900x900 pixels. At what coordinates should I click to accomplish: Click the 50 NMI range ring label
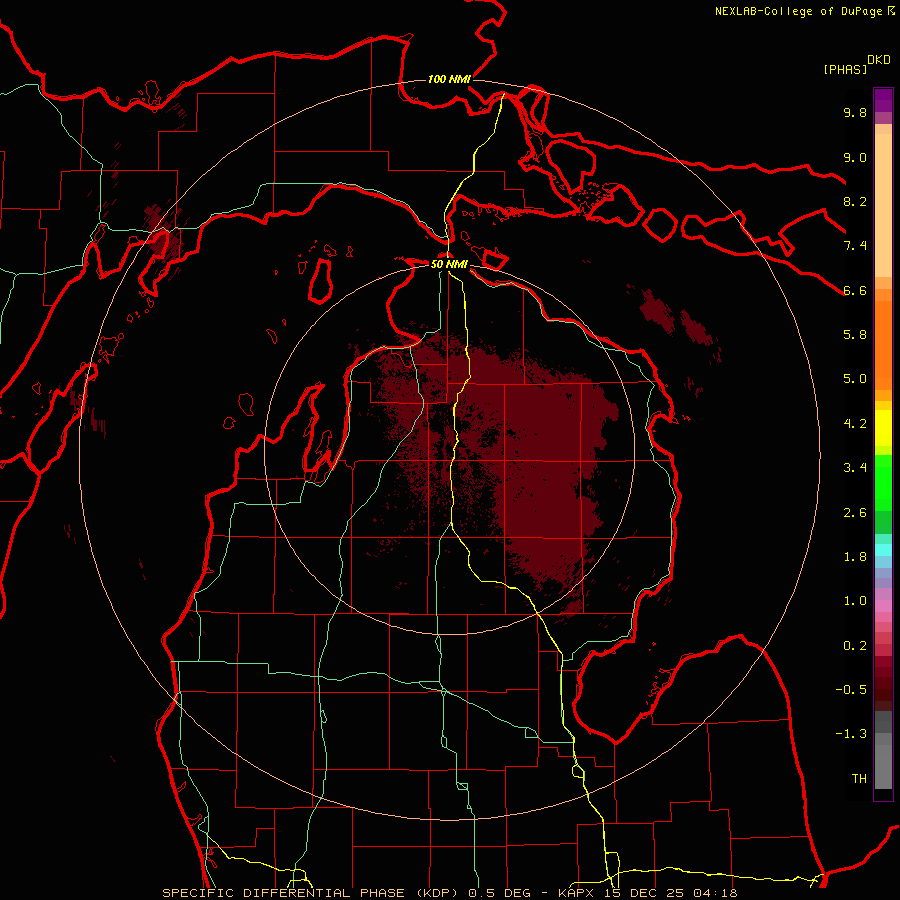pos(449,264)
